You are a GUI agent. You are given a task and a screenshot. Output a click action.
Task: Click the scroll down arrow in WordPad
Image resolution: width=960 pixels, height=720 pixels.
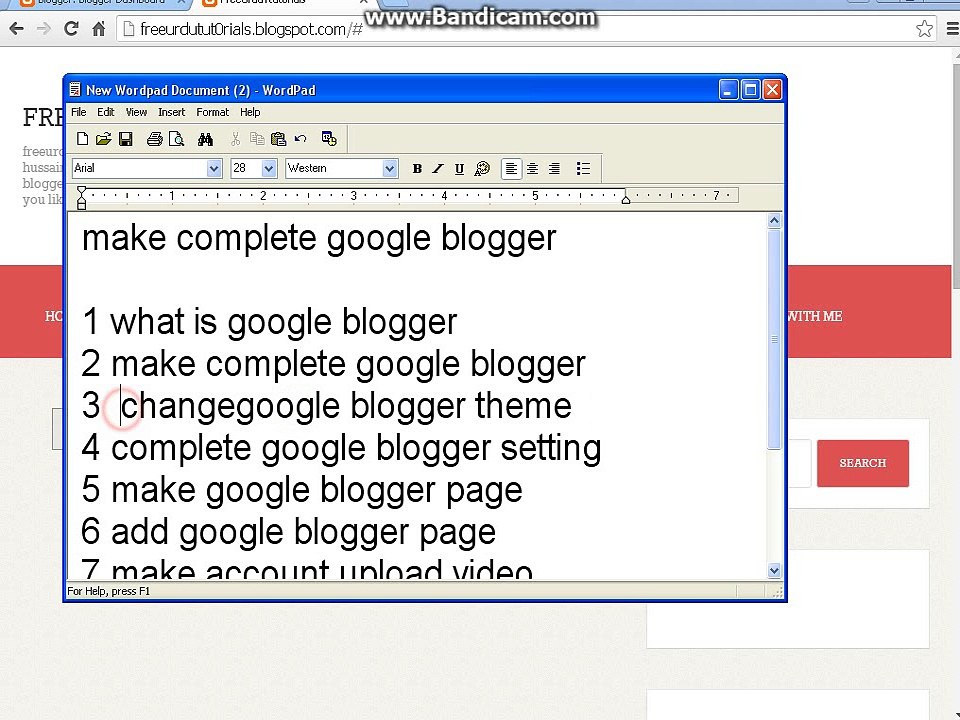click(774, 571)
